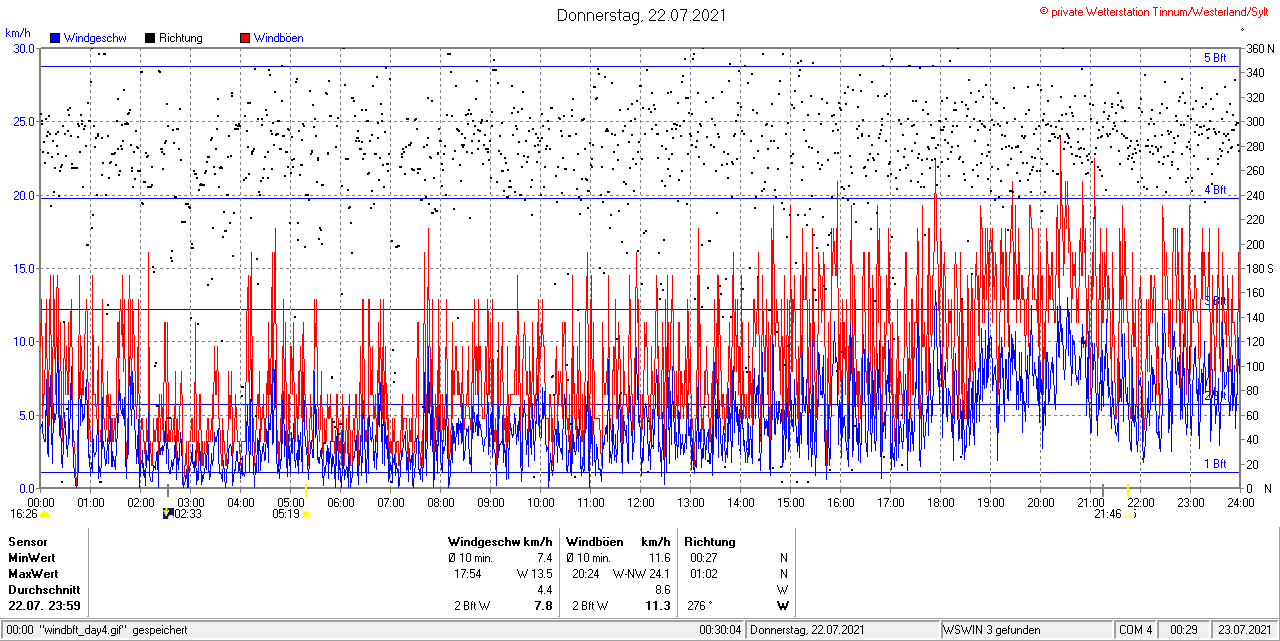
Task: Click the 5 Bft line label
Action: click(1215, 58)
